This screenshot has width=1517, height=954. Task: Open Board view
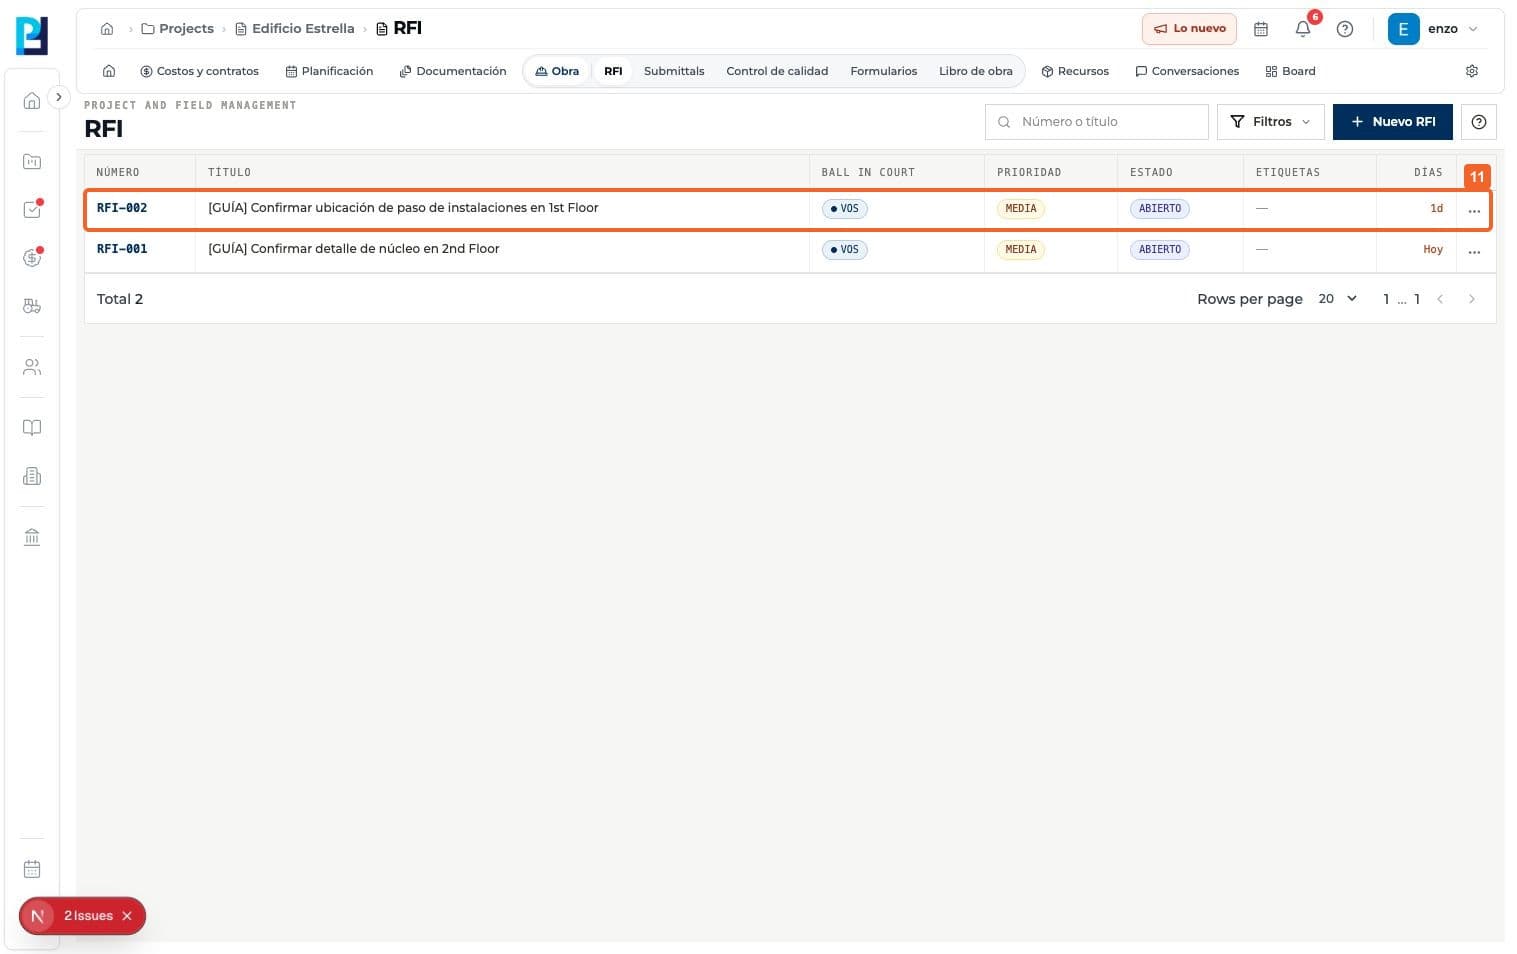1290,71
